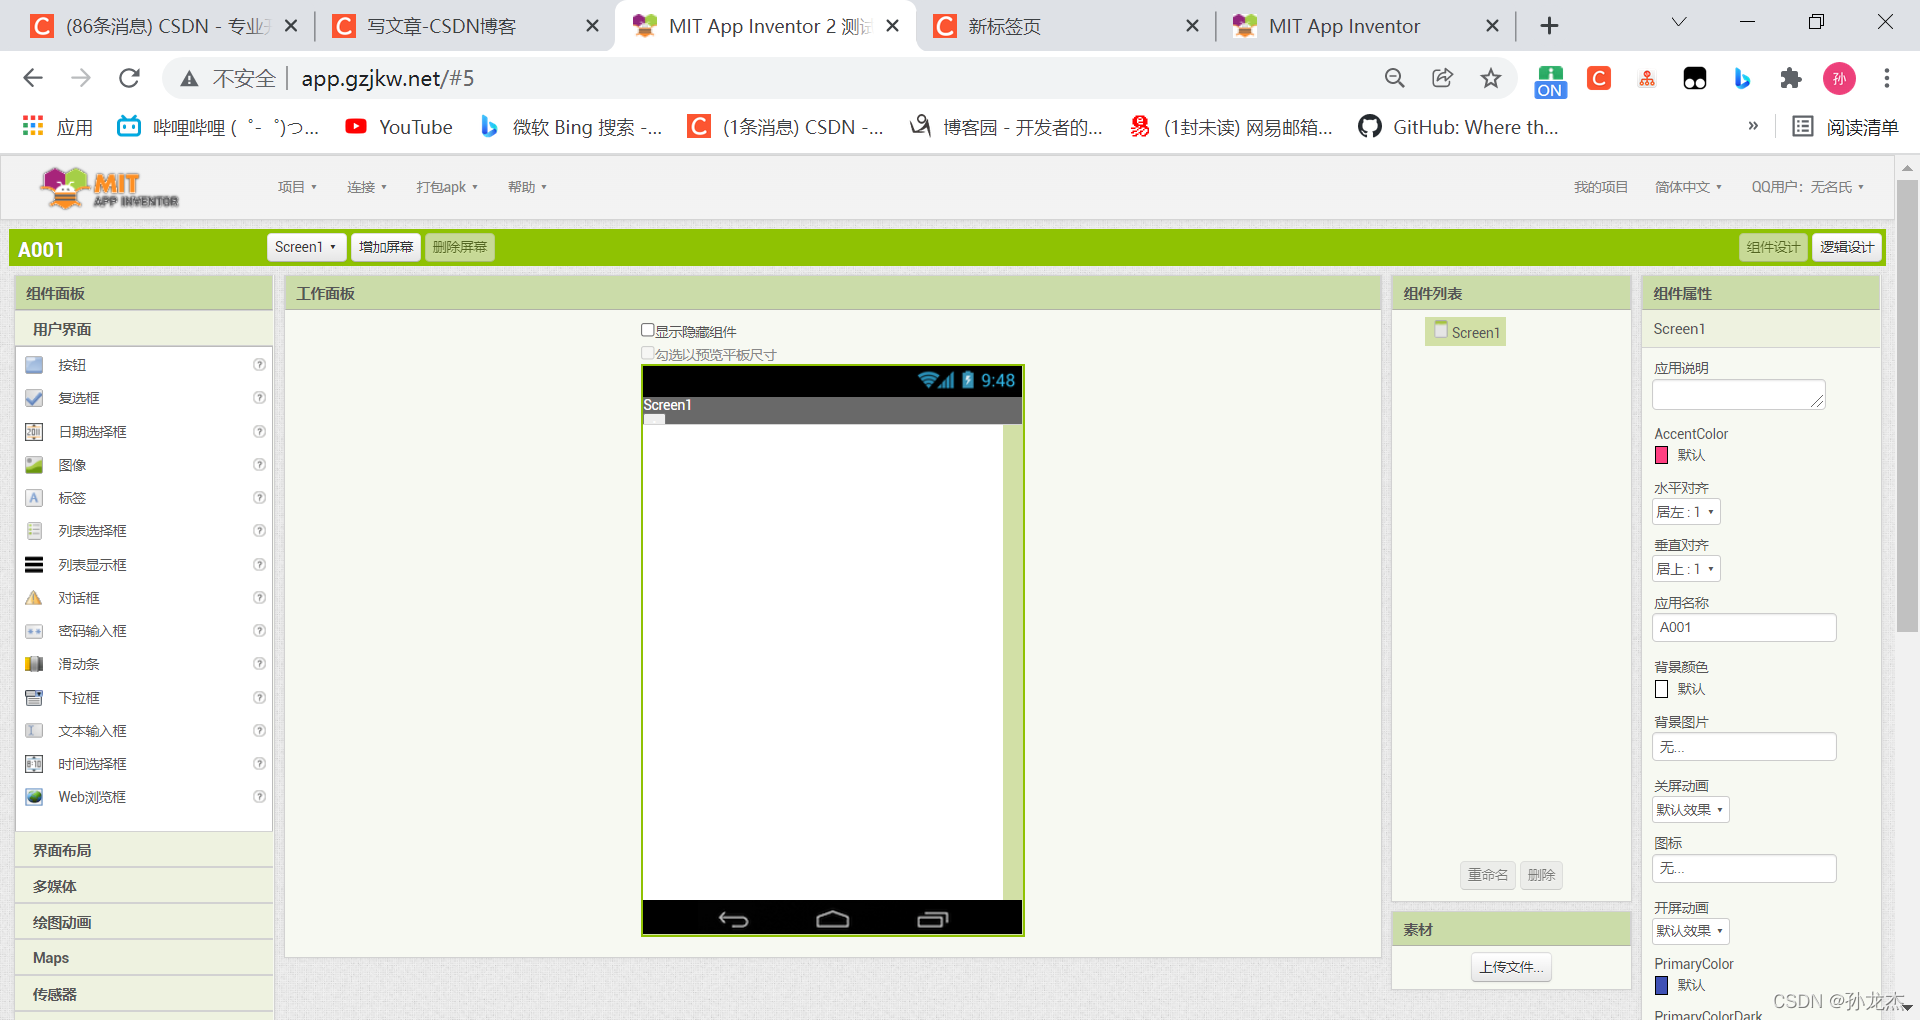Image resolution: width=1920 pixels, height=1020 pixels.
Task: Switch to 逻辑设计 blocks view
Action: 1847,247
